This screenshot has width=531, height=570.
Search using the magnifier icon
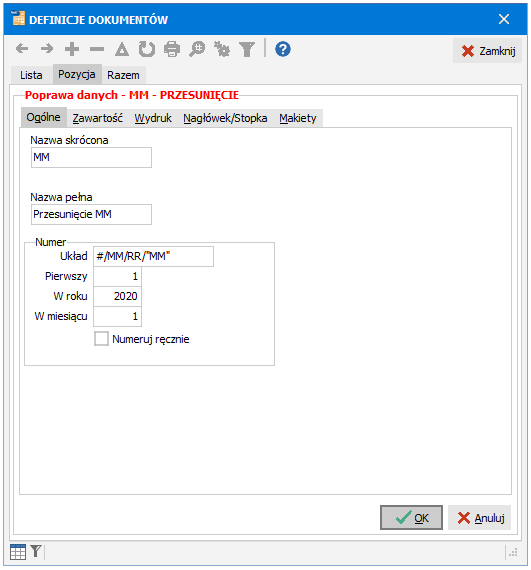197,49
